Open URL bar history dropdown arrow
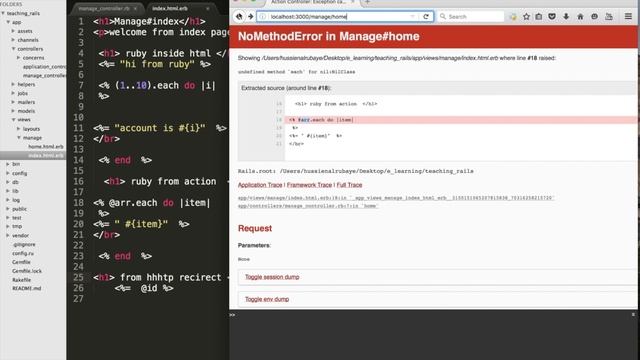Viewport: 640px width, 360px height. point(412,17)
